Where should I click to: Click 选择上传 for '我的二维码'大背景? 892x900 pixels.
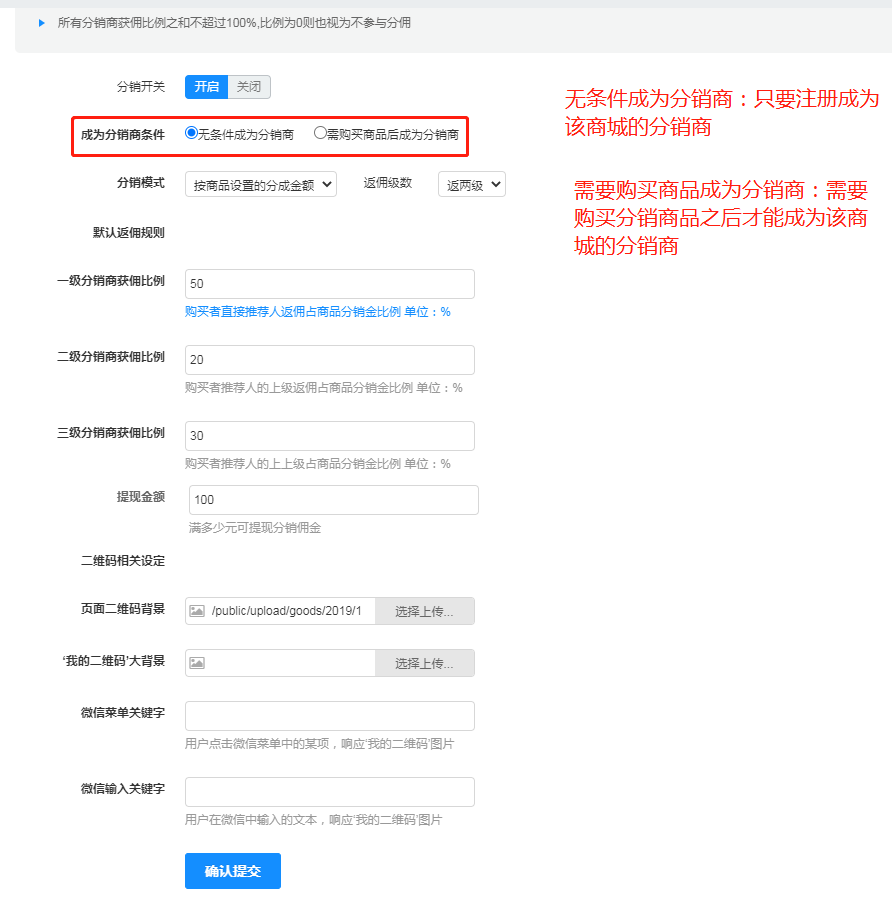(424, 663)
